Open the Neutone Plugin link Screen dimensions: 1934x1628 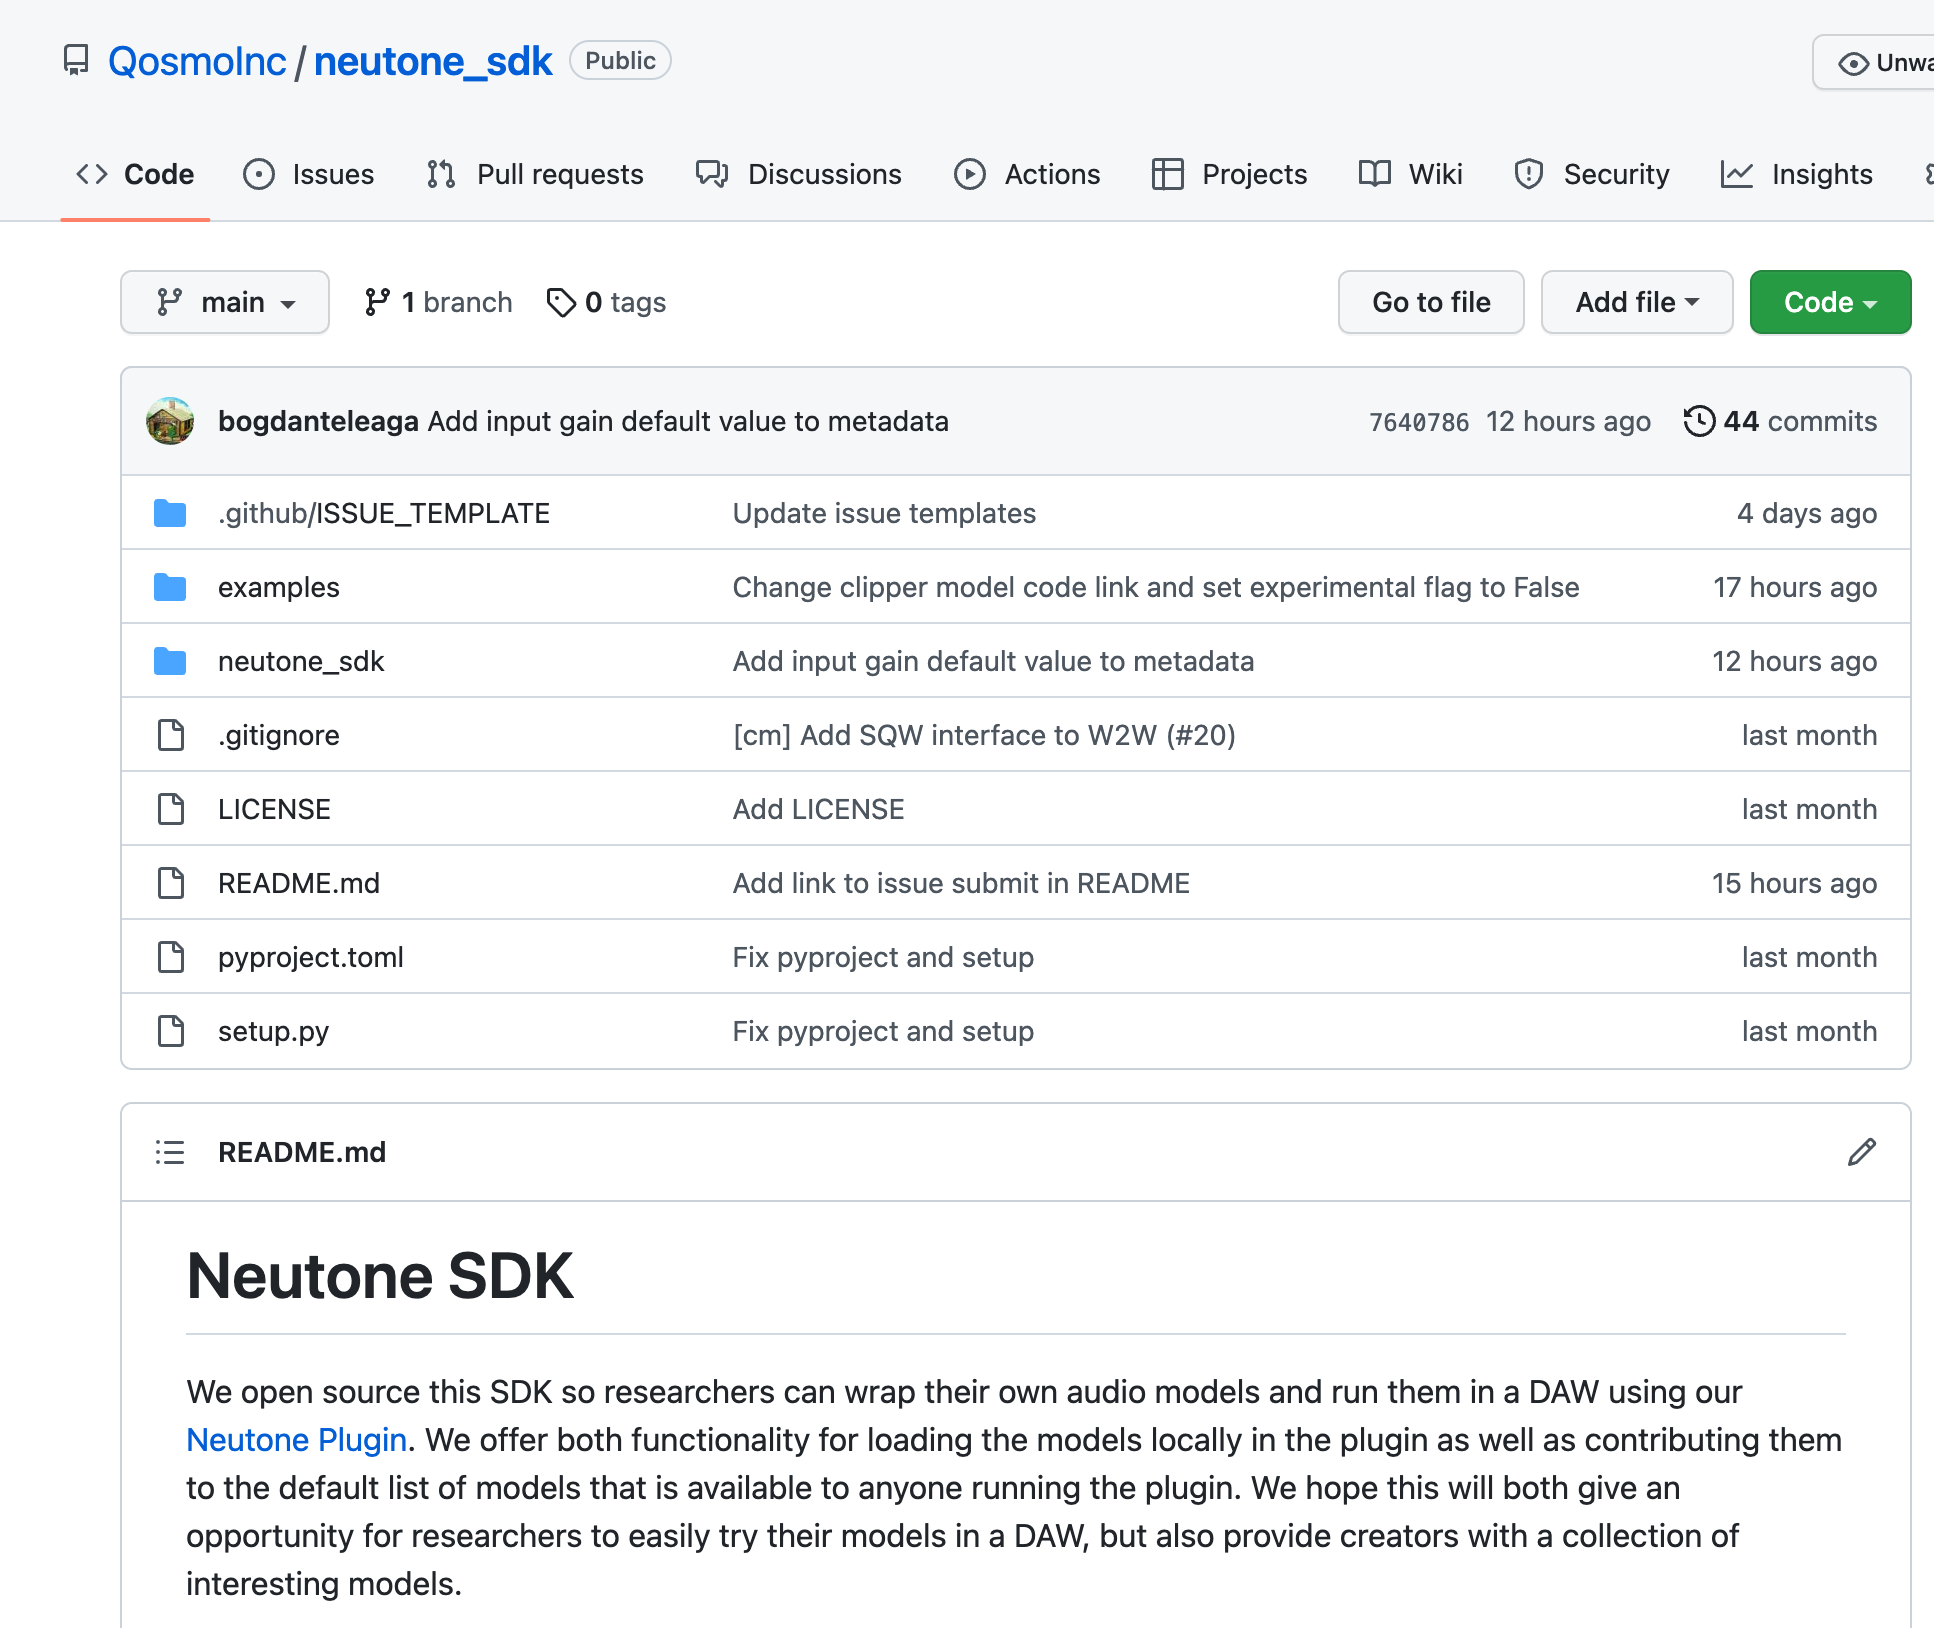click(x=296, y=1440)
